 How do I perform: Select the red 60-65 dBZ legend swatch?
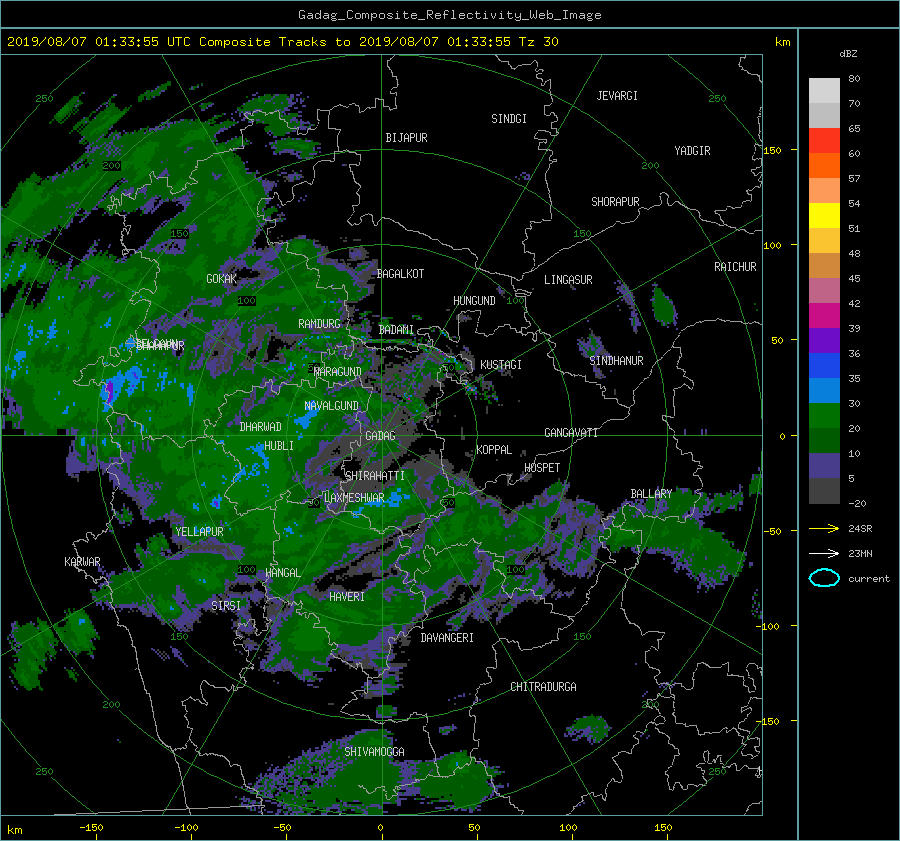824,140
